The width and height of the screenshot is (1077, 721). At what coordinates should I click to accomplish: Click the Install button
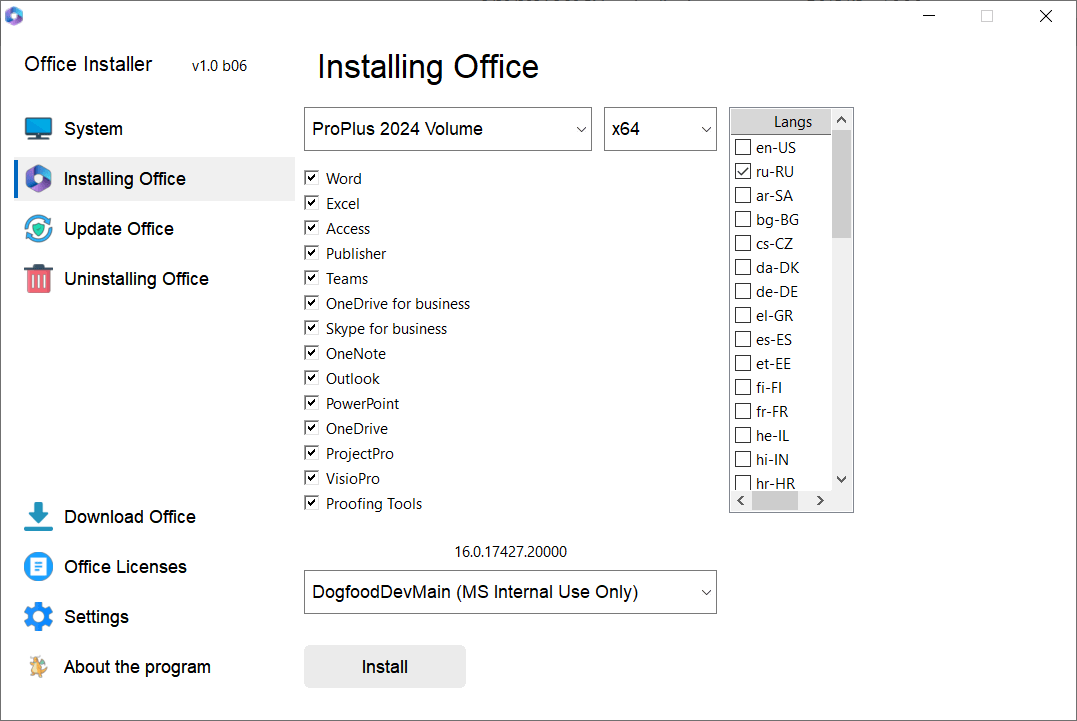pyautogui.click(x=385, y=666)
